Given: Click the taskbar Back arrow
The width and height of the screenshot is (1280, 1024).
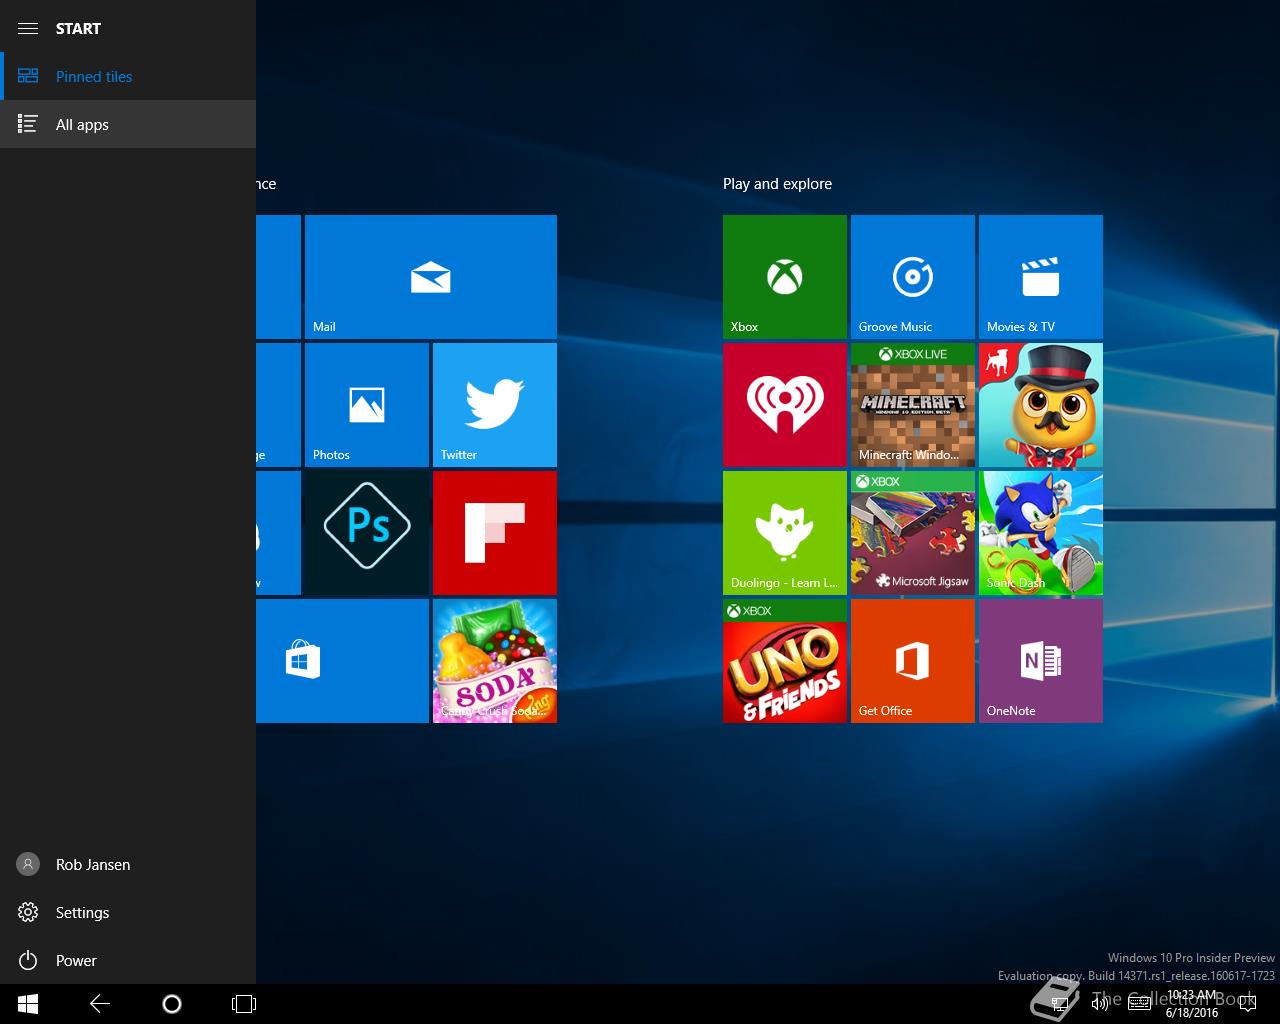Looking at the screenshot, I should click(100, 1004).
